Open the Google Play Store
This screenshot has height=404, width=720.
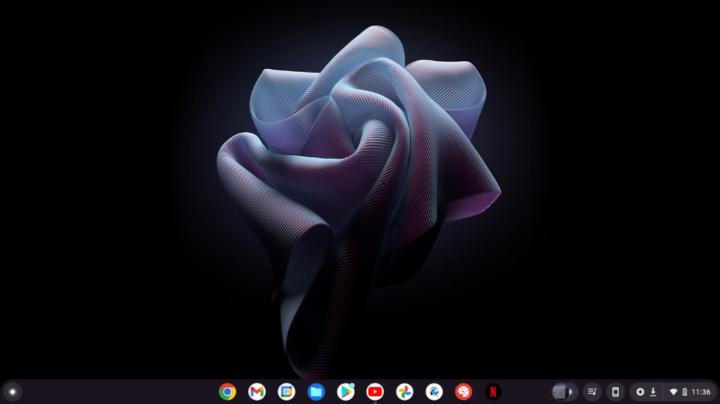345,392
